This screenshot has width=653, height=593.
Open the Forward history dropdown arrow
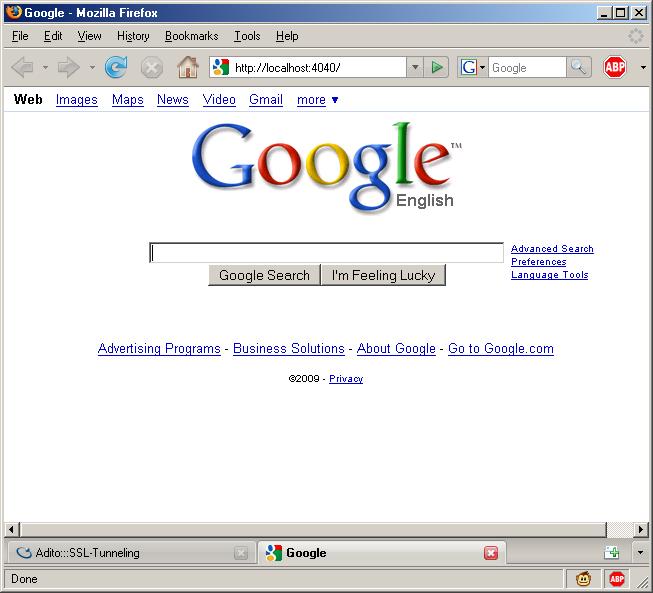(92, 67)
